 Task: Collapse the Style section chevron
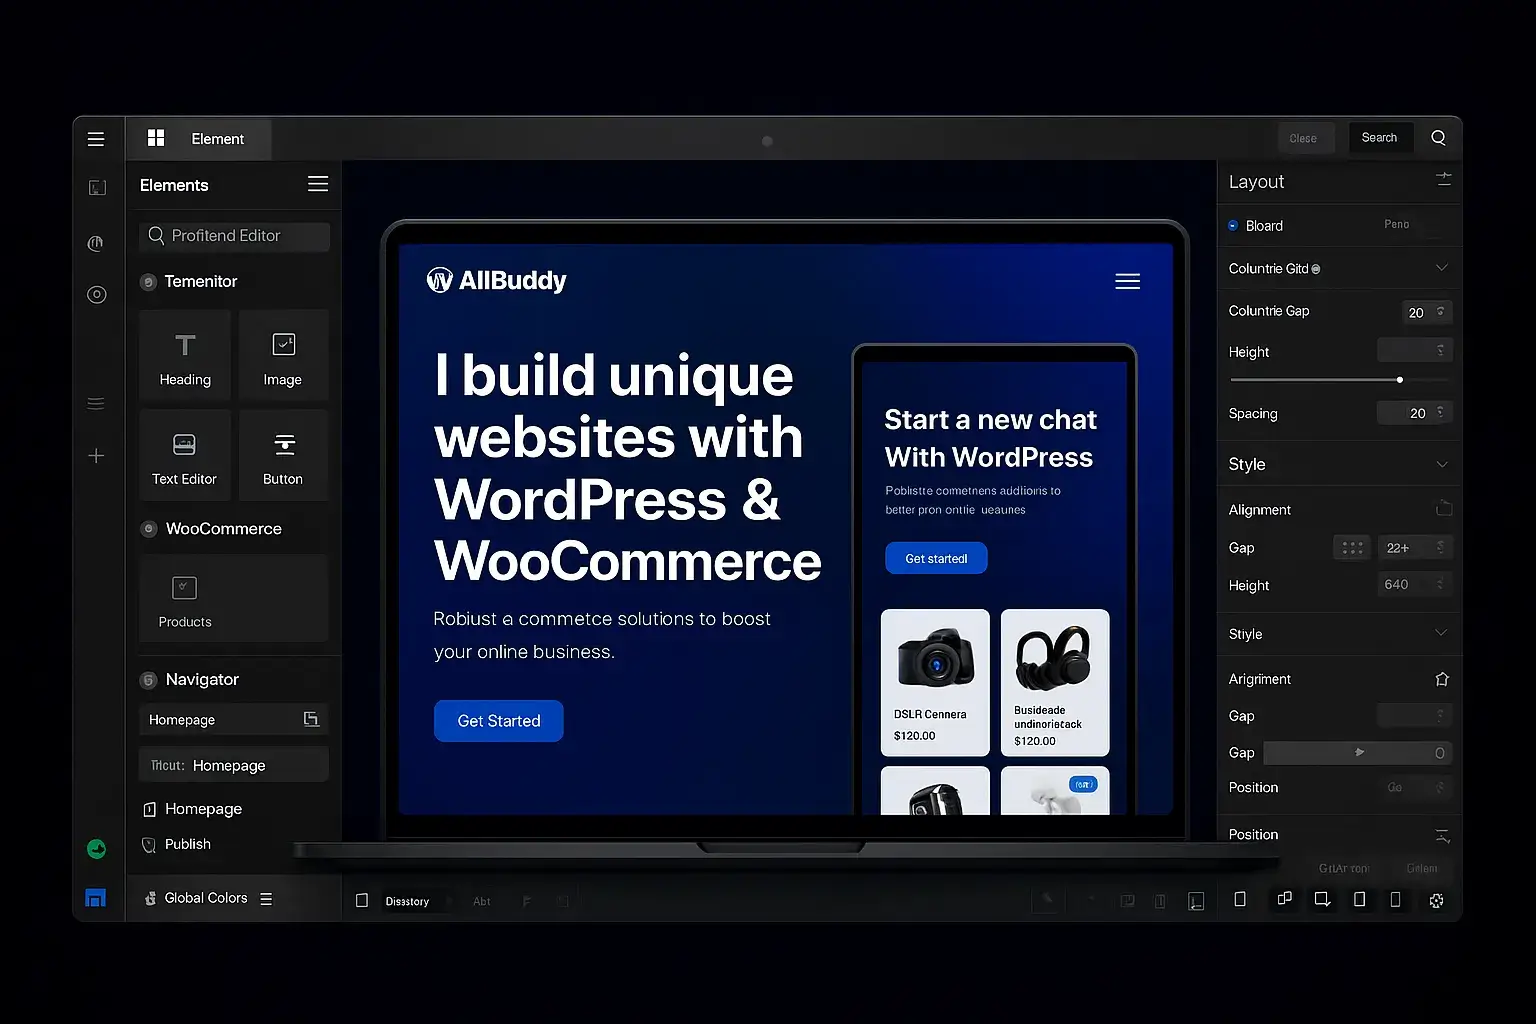click(1441, 464)
